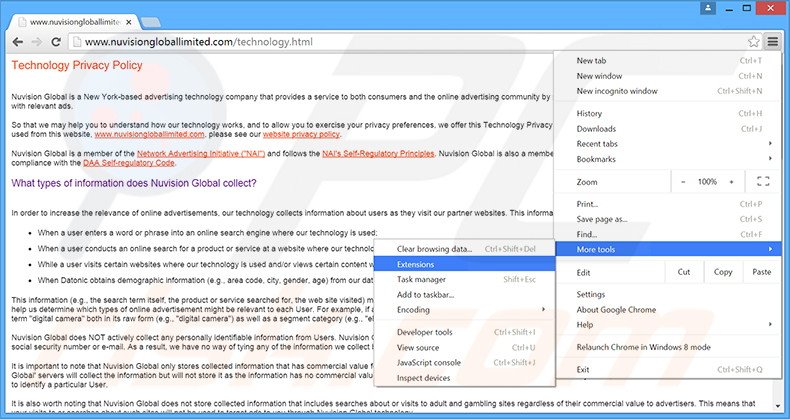Click the forward navigation arrow
The height and width of the screenshot is (419, 790).
tap(38, 42)
